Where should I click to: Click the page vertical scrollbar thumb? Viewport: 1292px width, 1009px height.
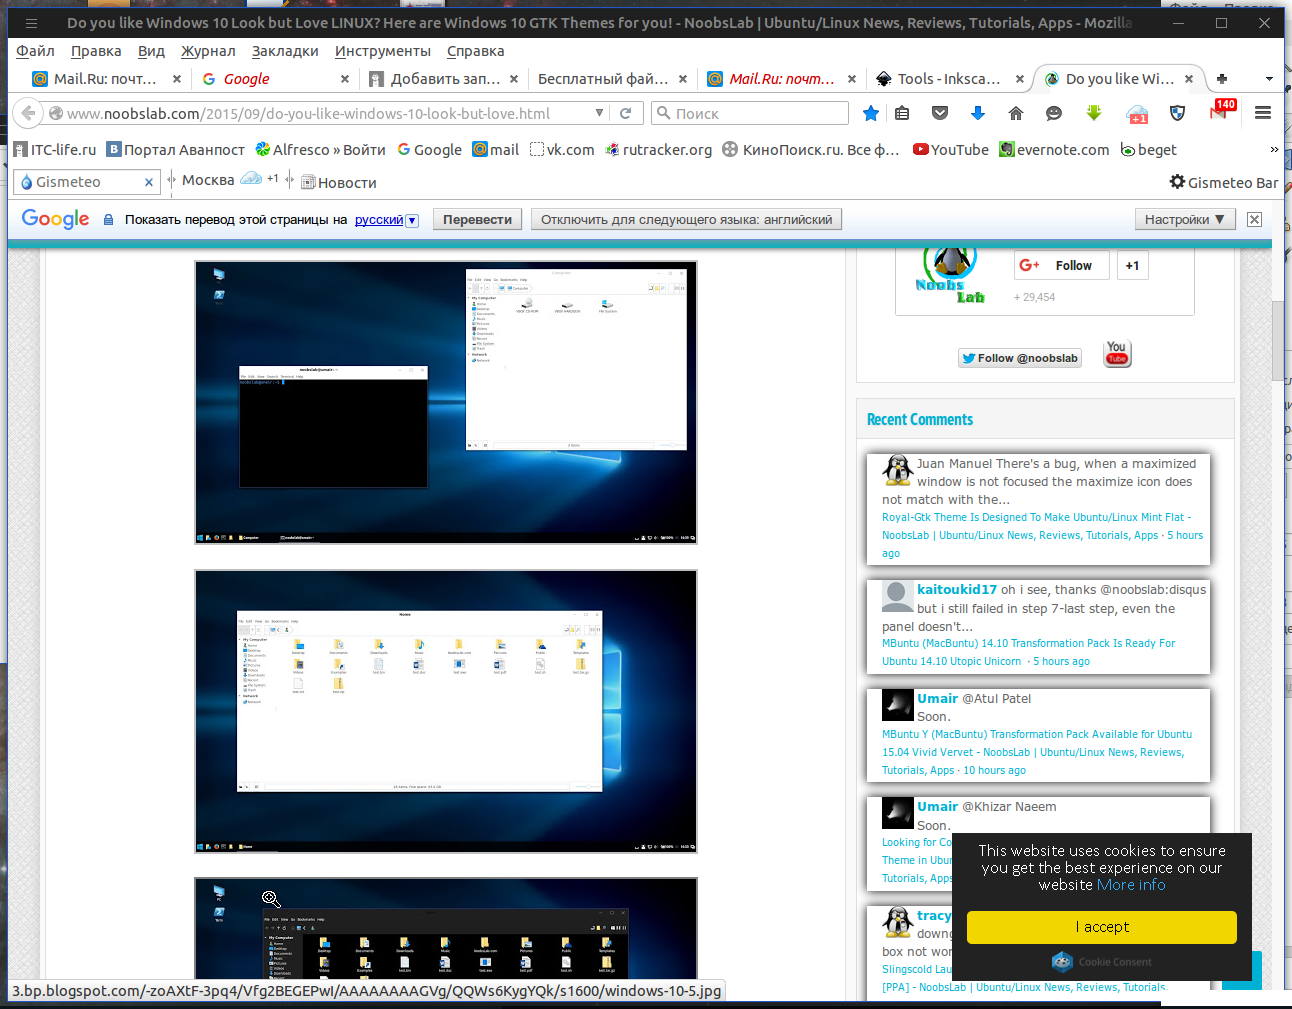[x=1277, y=340]
